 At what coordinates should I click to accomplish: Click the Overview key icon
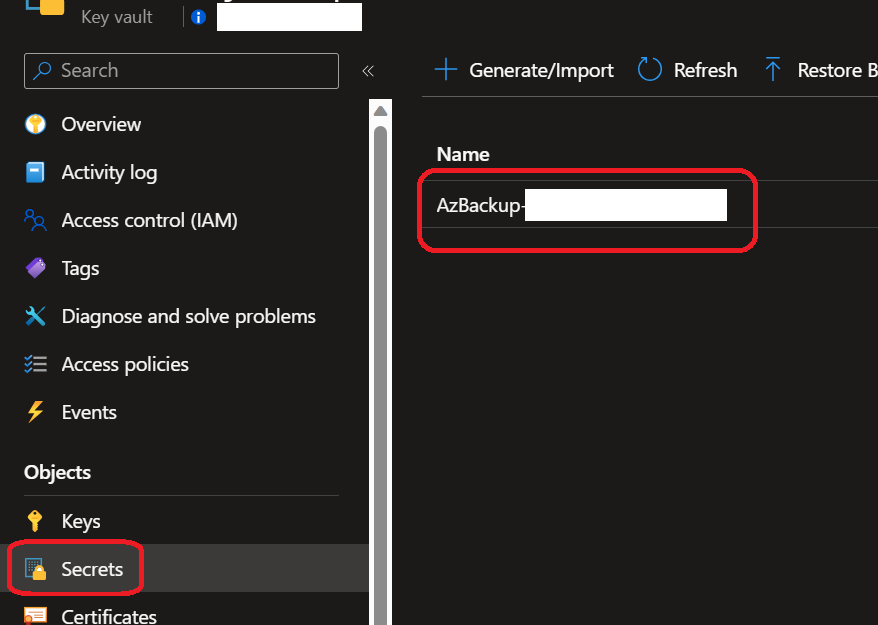(x=36, y=124)
